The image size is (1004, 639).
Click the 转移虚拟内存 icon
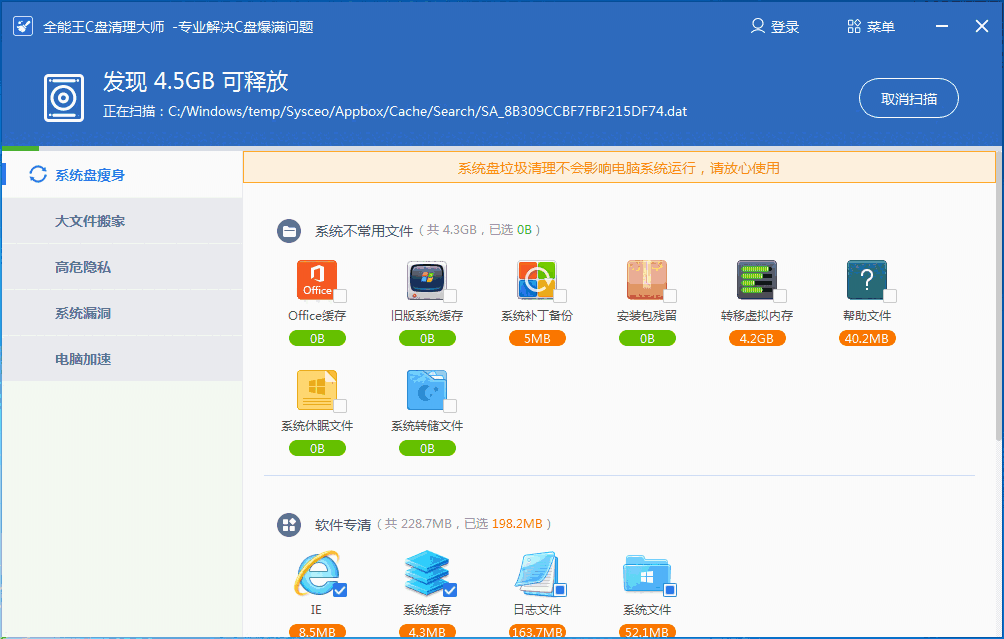coord(757,280)
